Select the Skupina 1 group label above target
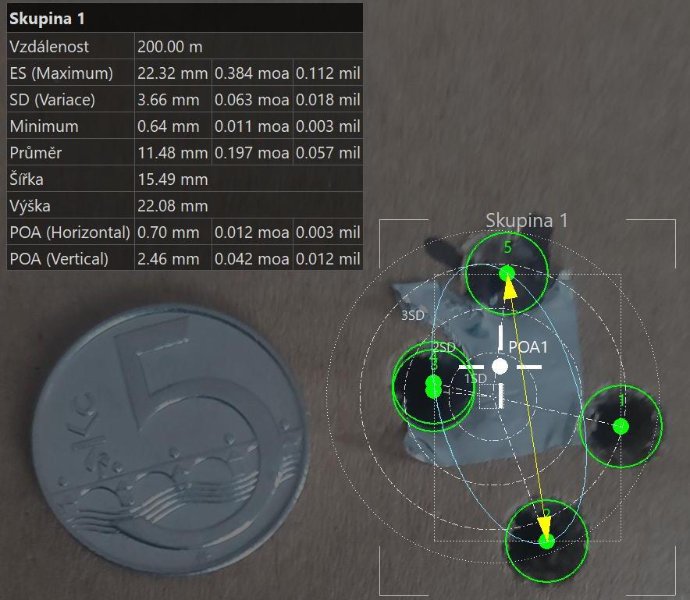Screen dimensions: 690x600 526,220
